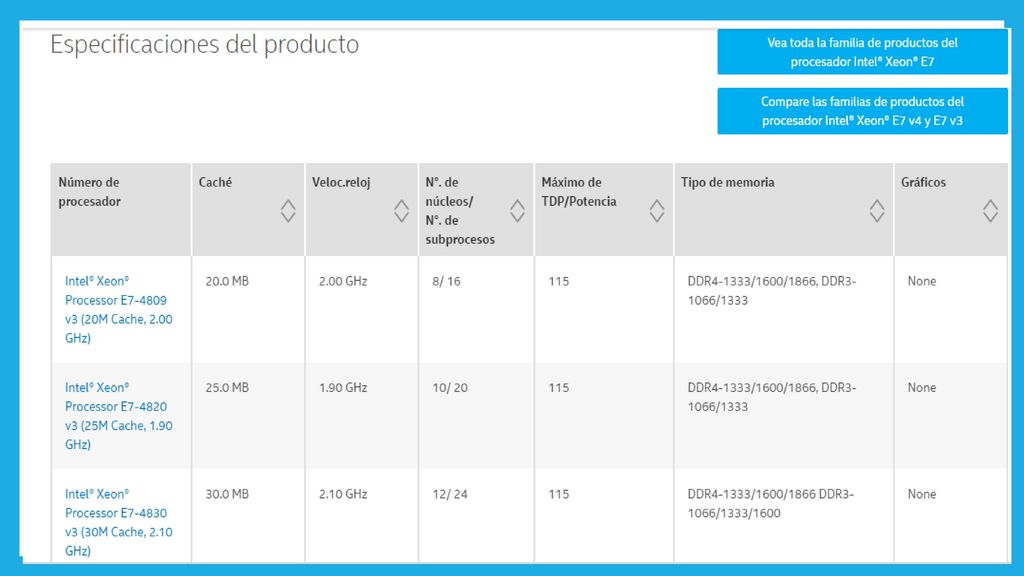Viewport: 1024px width, 576px height.
Task: Open Intel Xeon Processor E7-4830 v3 link
Action: (x=119, y=522)
